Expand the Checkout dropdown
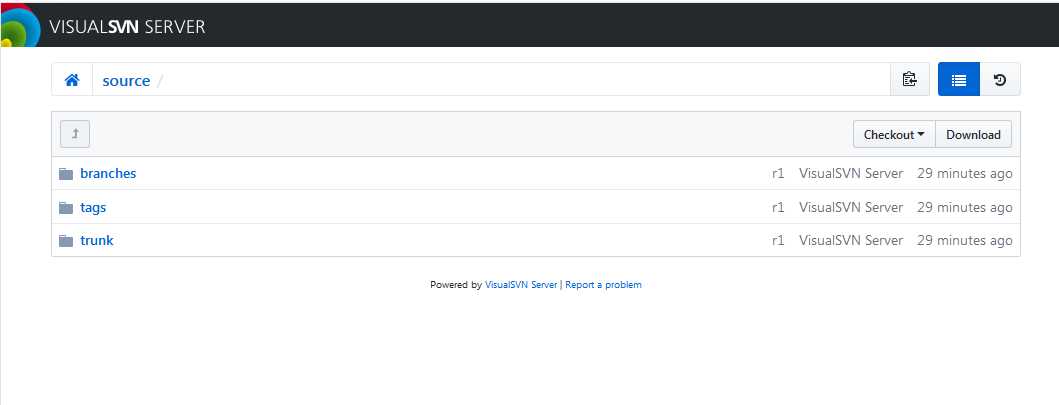1059x405 pixels. pos(894,134)
